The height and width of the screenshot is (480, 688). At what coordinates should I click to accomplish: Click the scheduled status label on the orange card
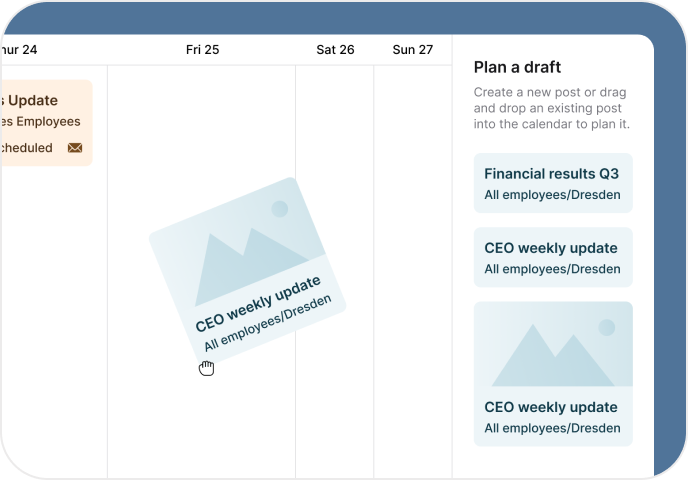click(x=27, y=148)
